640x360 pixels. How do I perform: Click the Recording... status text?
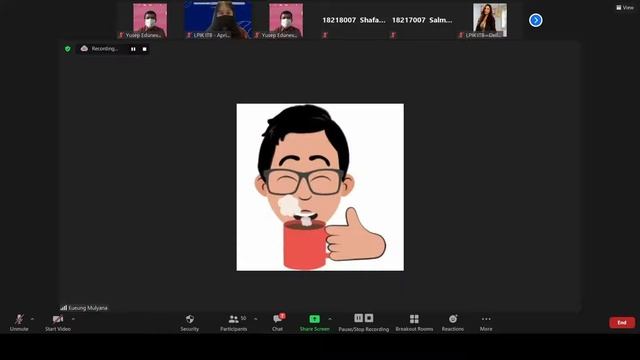click(x=104, y=49)
